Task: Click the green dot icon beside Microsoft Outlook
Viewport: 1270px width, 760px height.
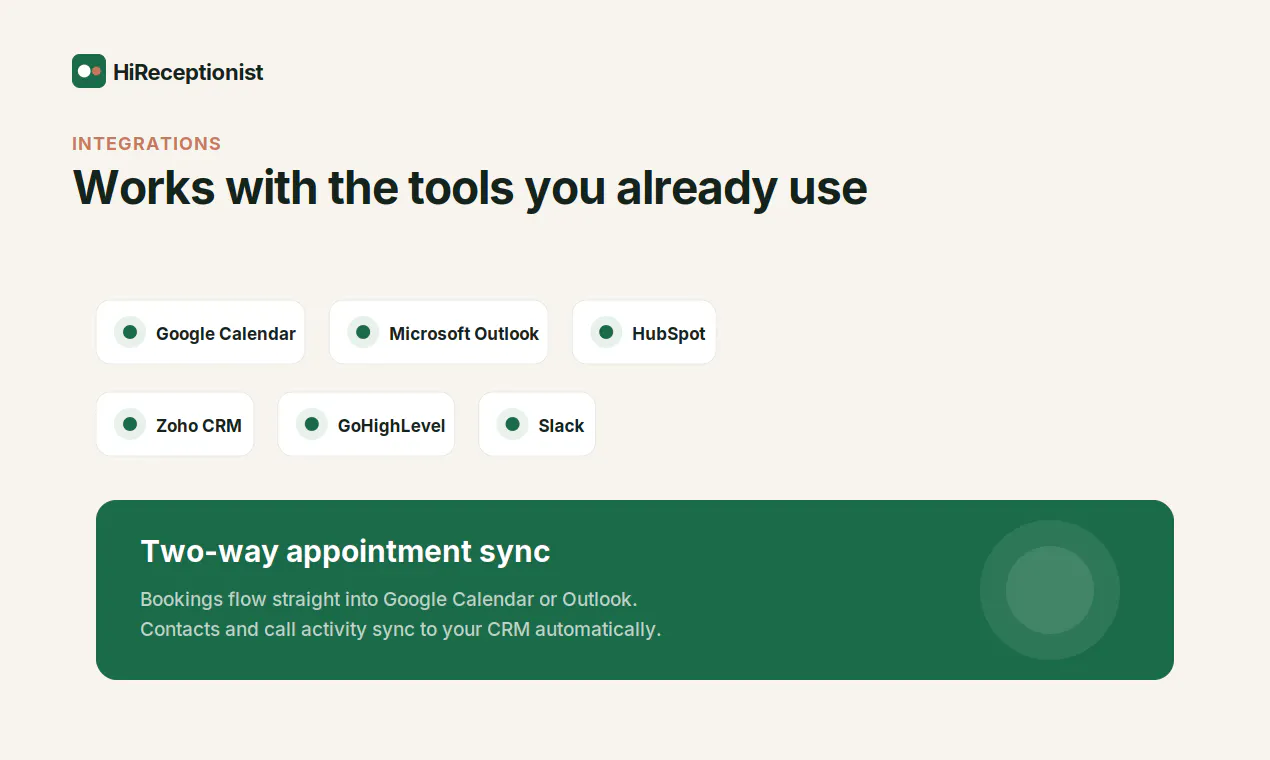Action: coord(363,332)
